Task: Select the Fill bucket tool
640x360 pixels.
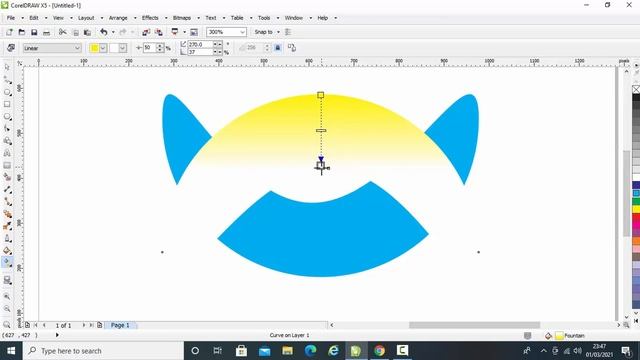Action: [x=7, y=250]
